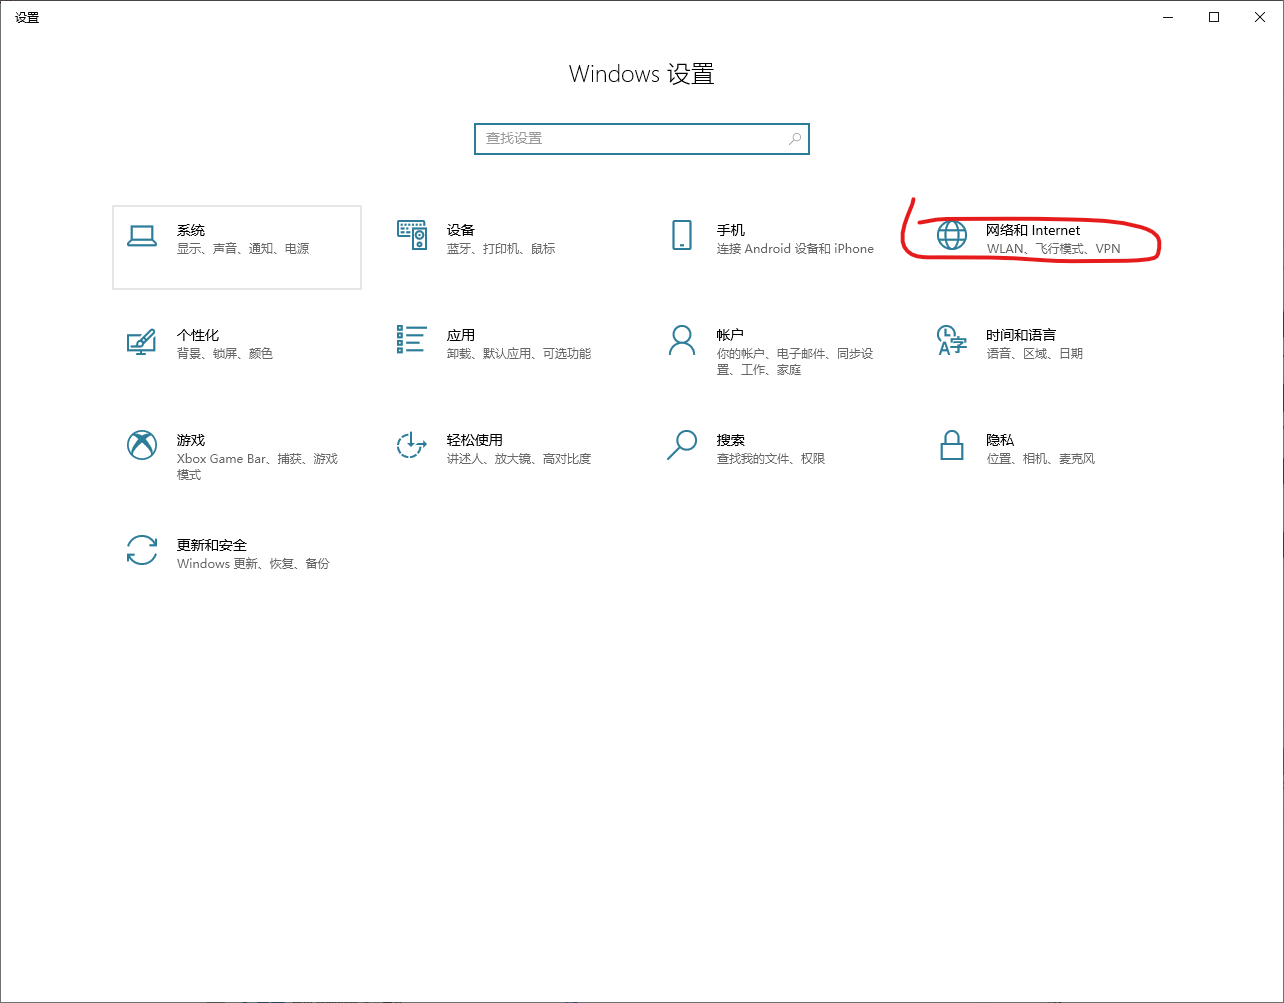Click the Xbox Gaming icon
Screen dimensions: 1284x1003
(142, 445)
